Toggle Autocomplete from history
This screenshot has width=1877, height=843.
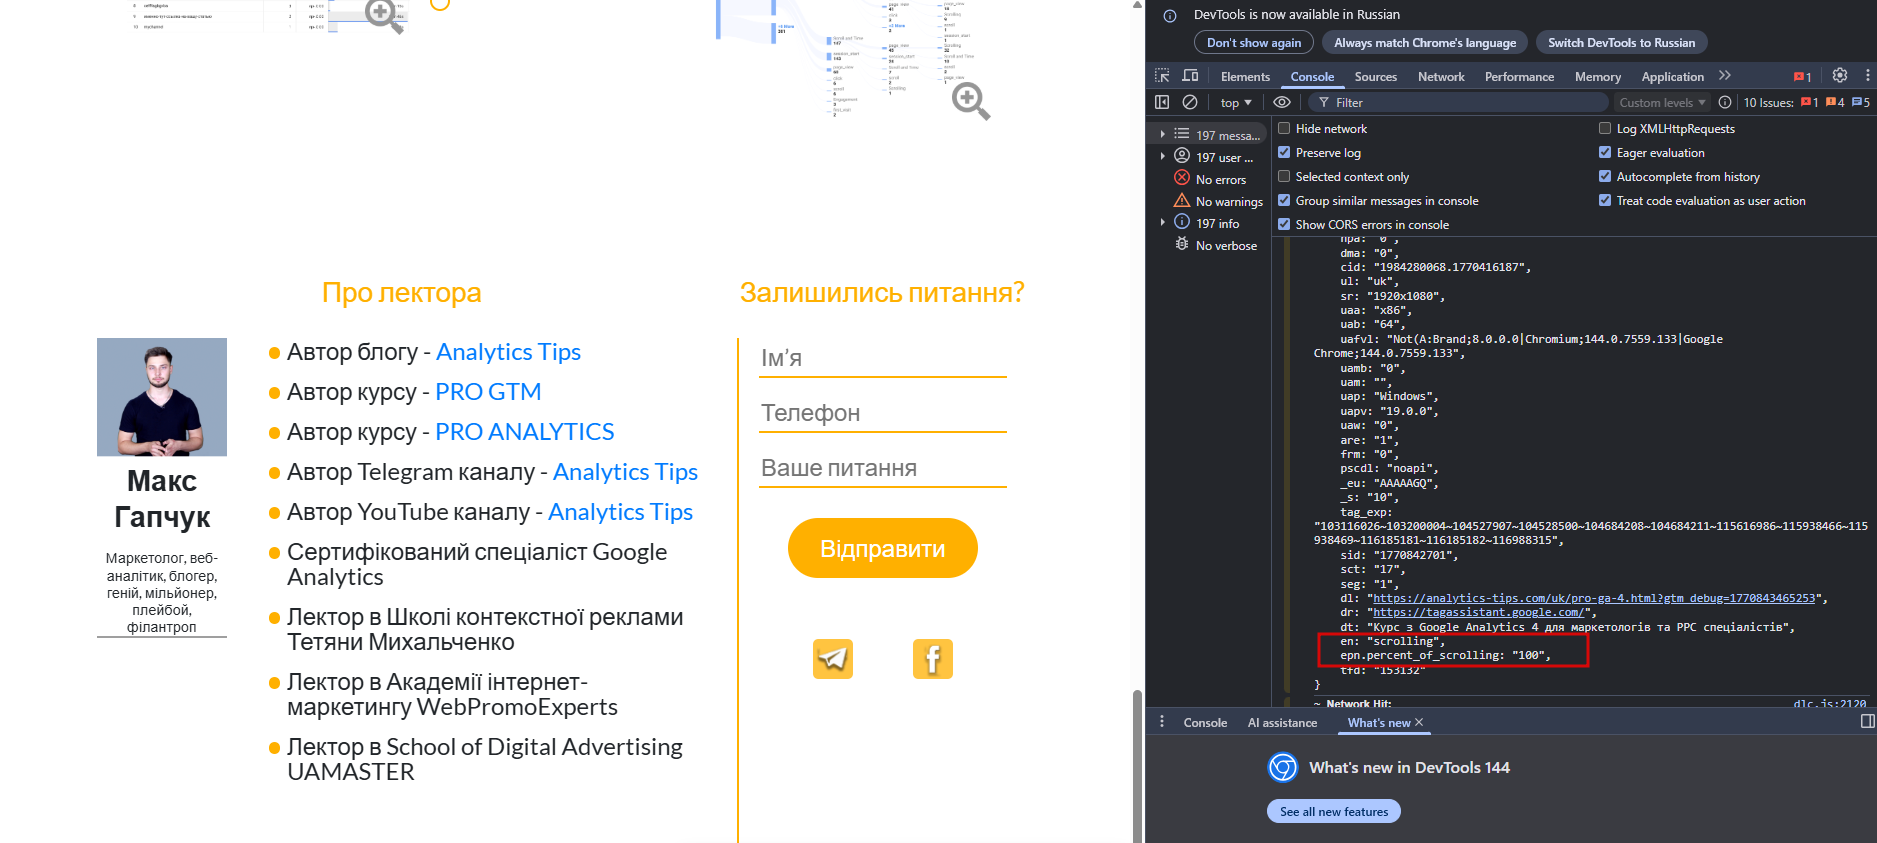1605,176
